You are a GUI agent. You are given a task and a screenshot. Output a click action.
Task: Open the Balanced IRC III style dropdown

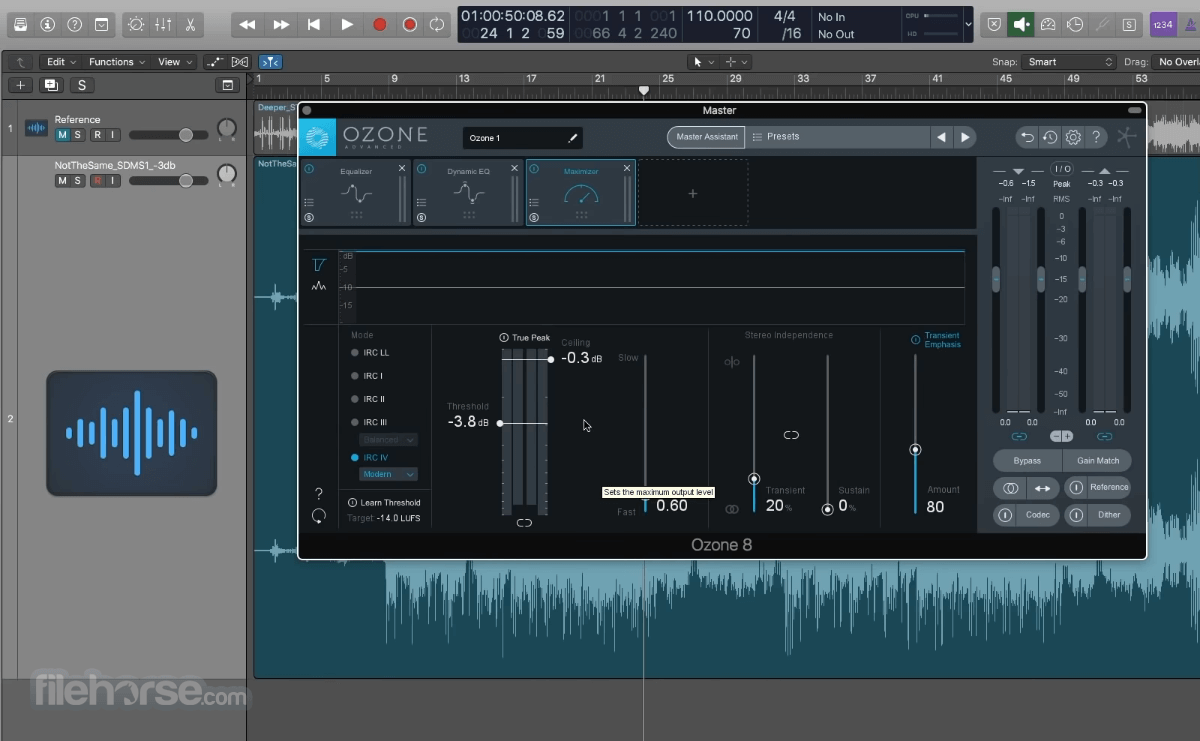coord(389,440)
